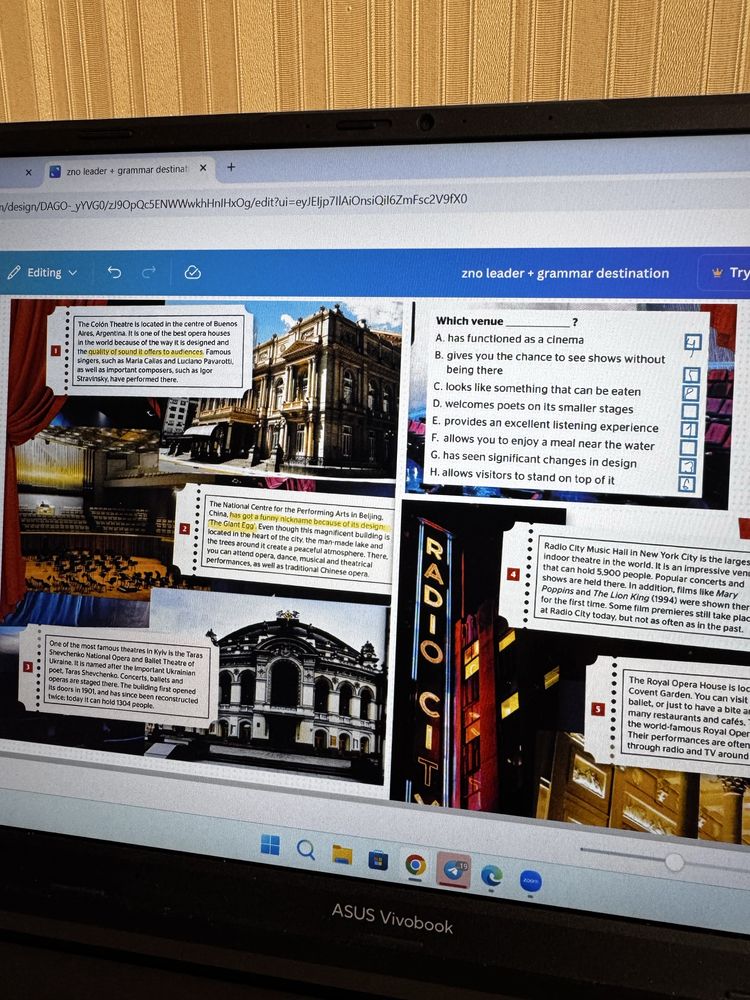Screen dimensions: 750x1000
Task: Click answer box for option H
Action: coord(686,485)
